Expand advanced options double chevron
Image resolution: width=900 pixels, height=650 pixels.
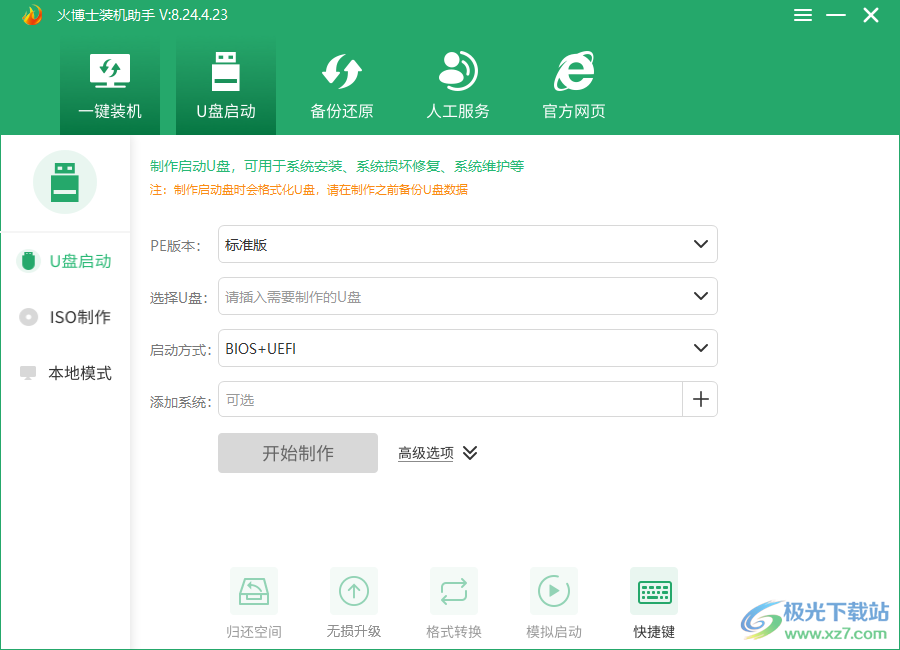click(x=470, y=453)
